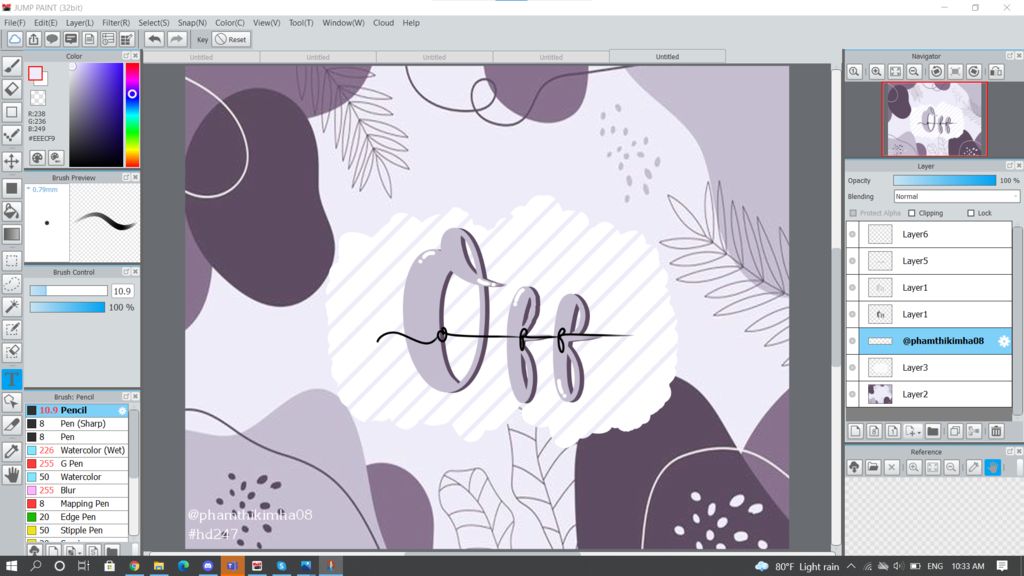Select the Mapping Pen brush
1024x576 pixels.
click(x=77, y=504)
